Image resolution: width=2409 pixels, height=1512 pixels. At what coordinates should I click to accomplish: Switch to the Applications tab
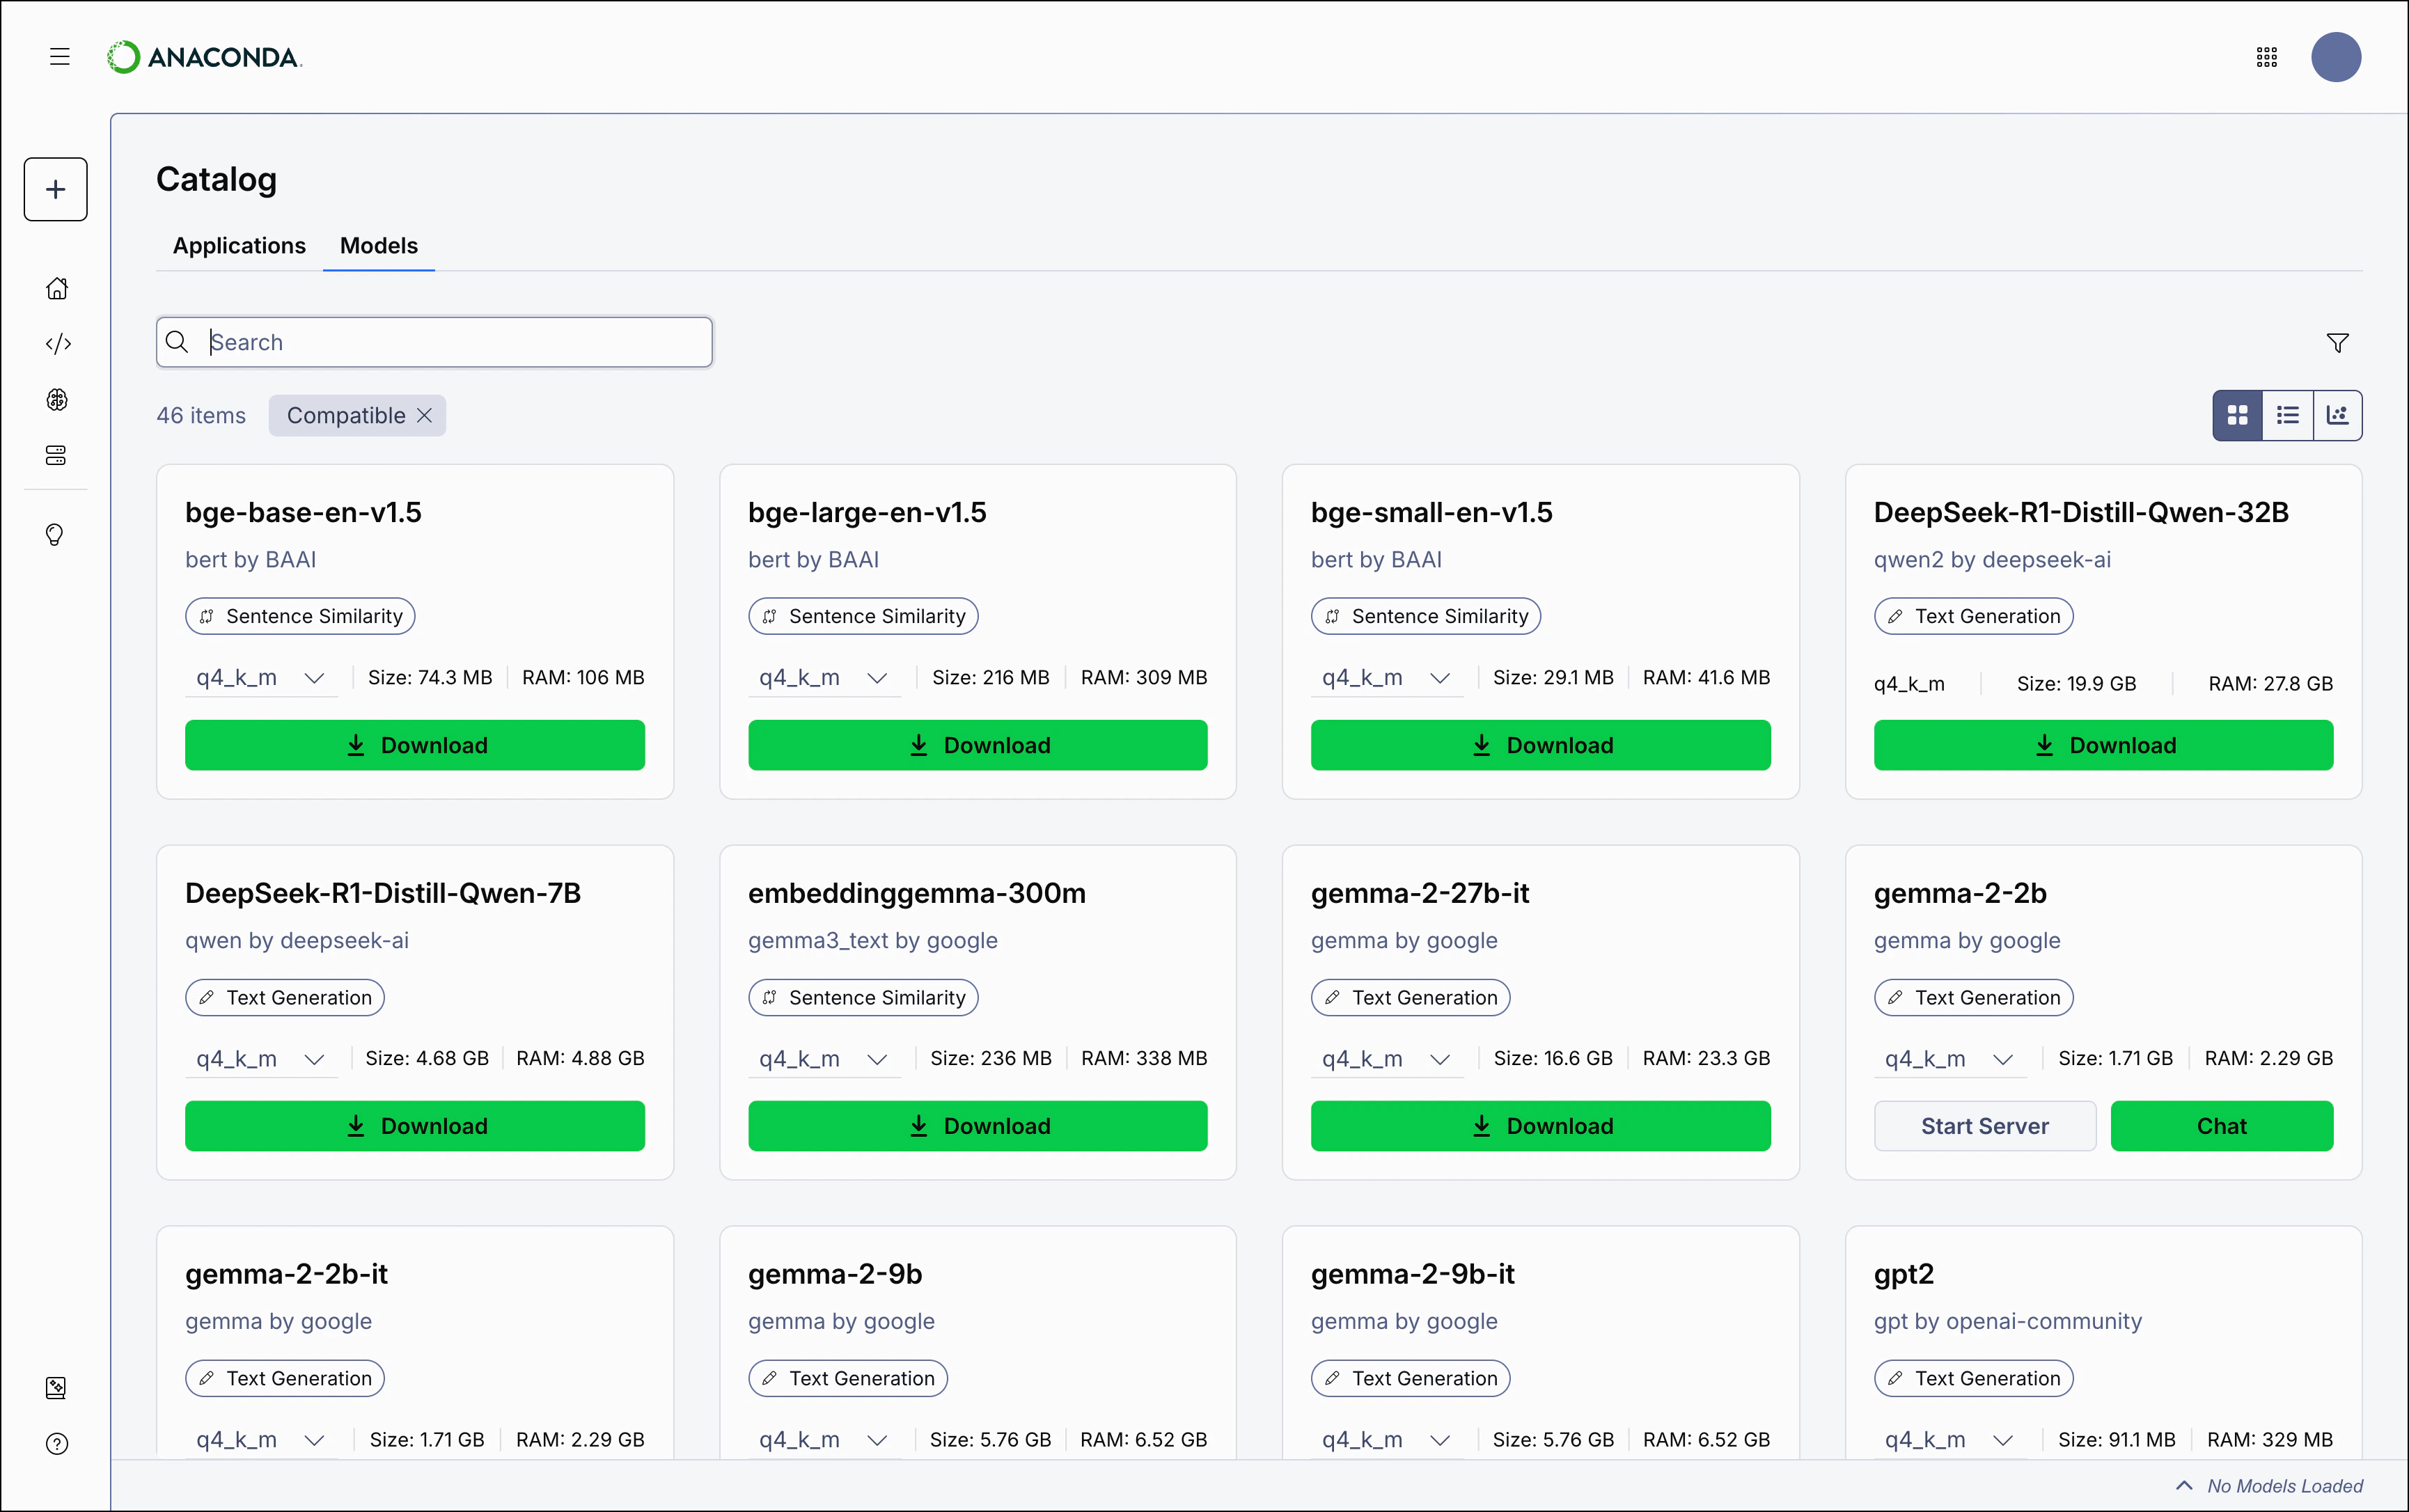click(238, 246)
